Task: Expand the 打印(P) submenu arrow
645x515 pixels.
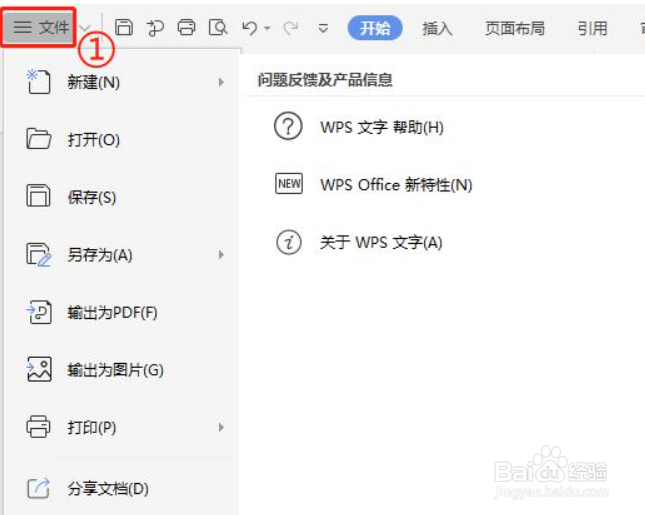Action: pyautogui.click(x=221, y=428)
